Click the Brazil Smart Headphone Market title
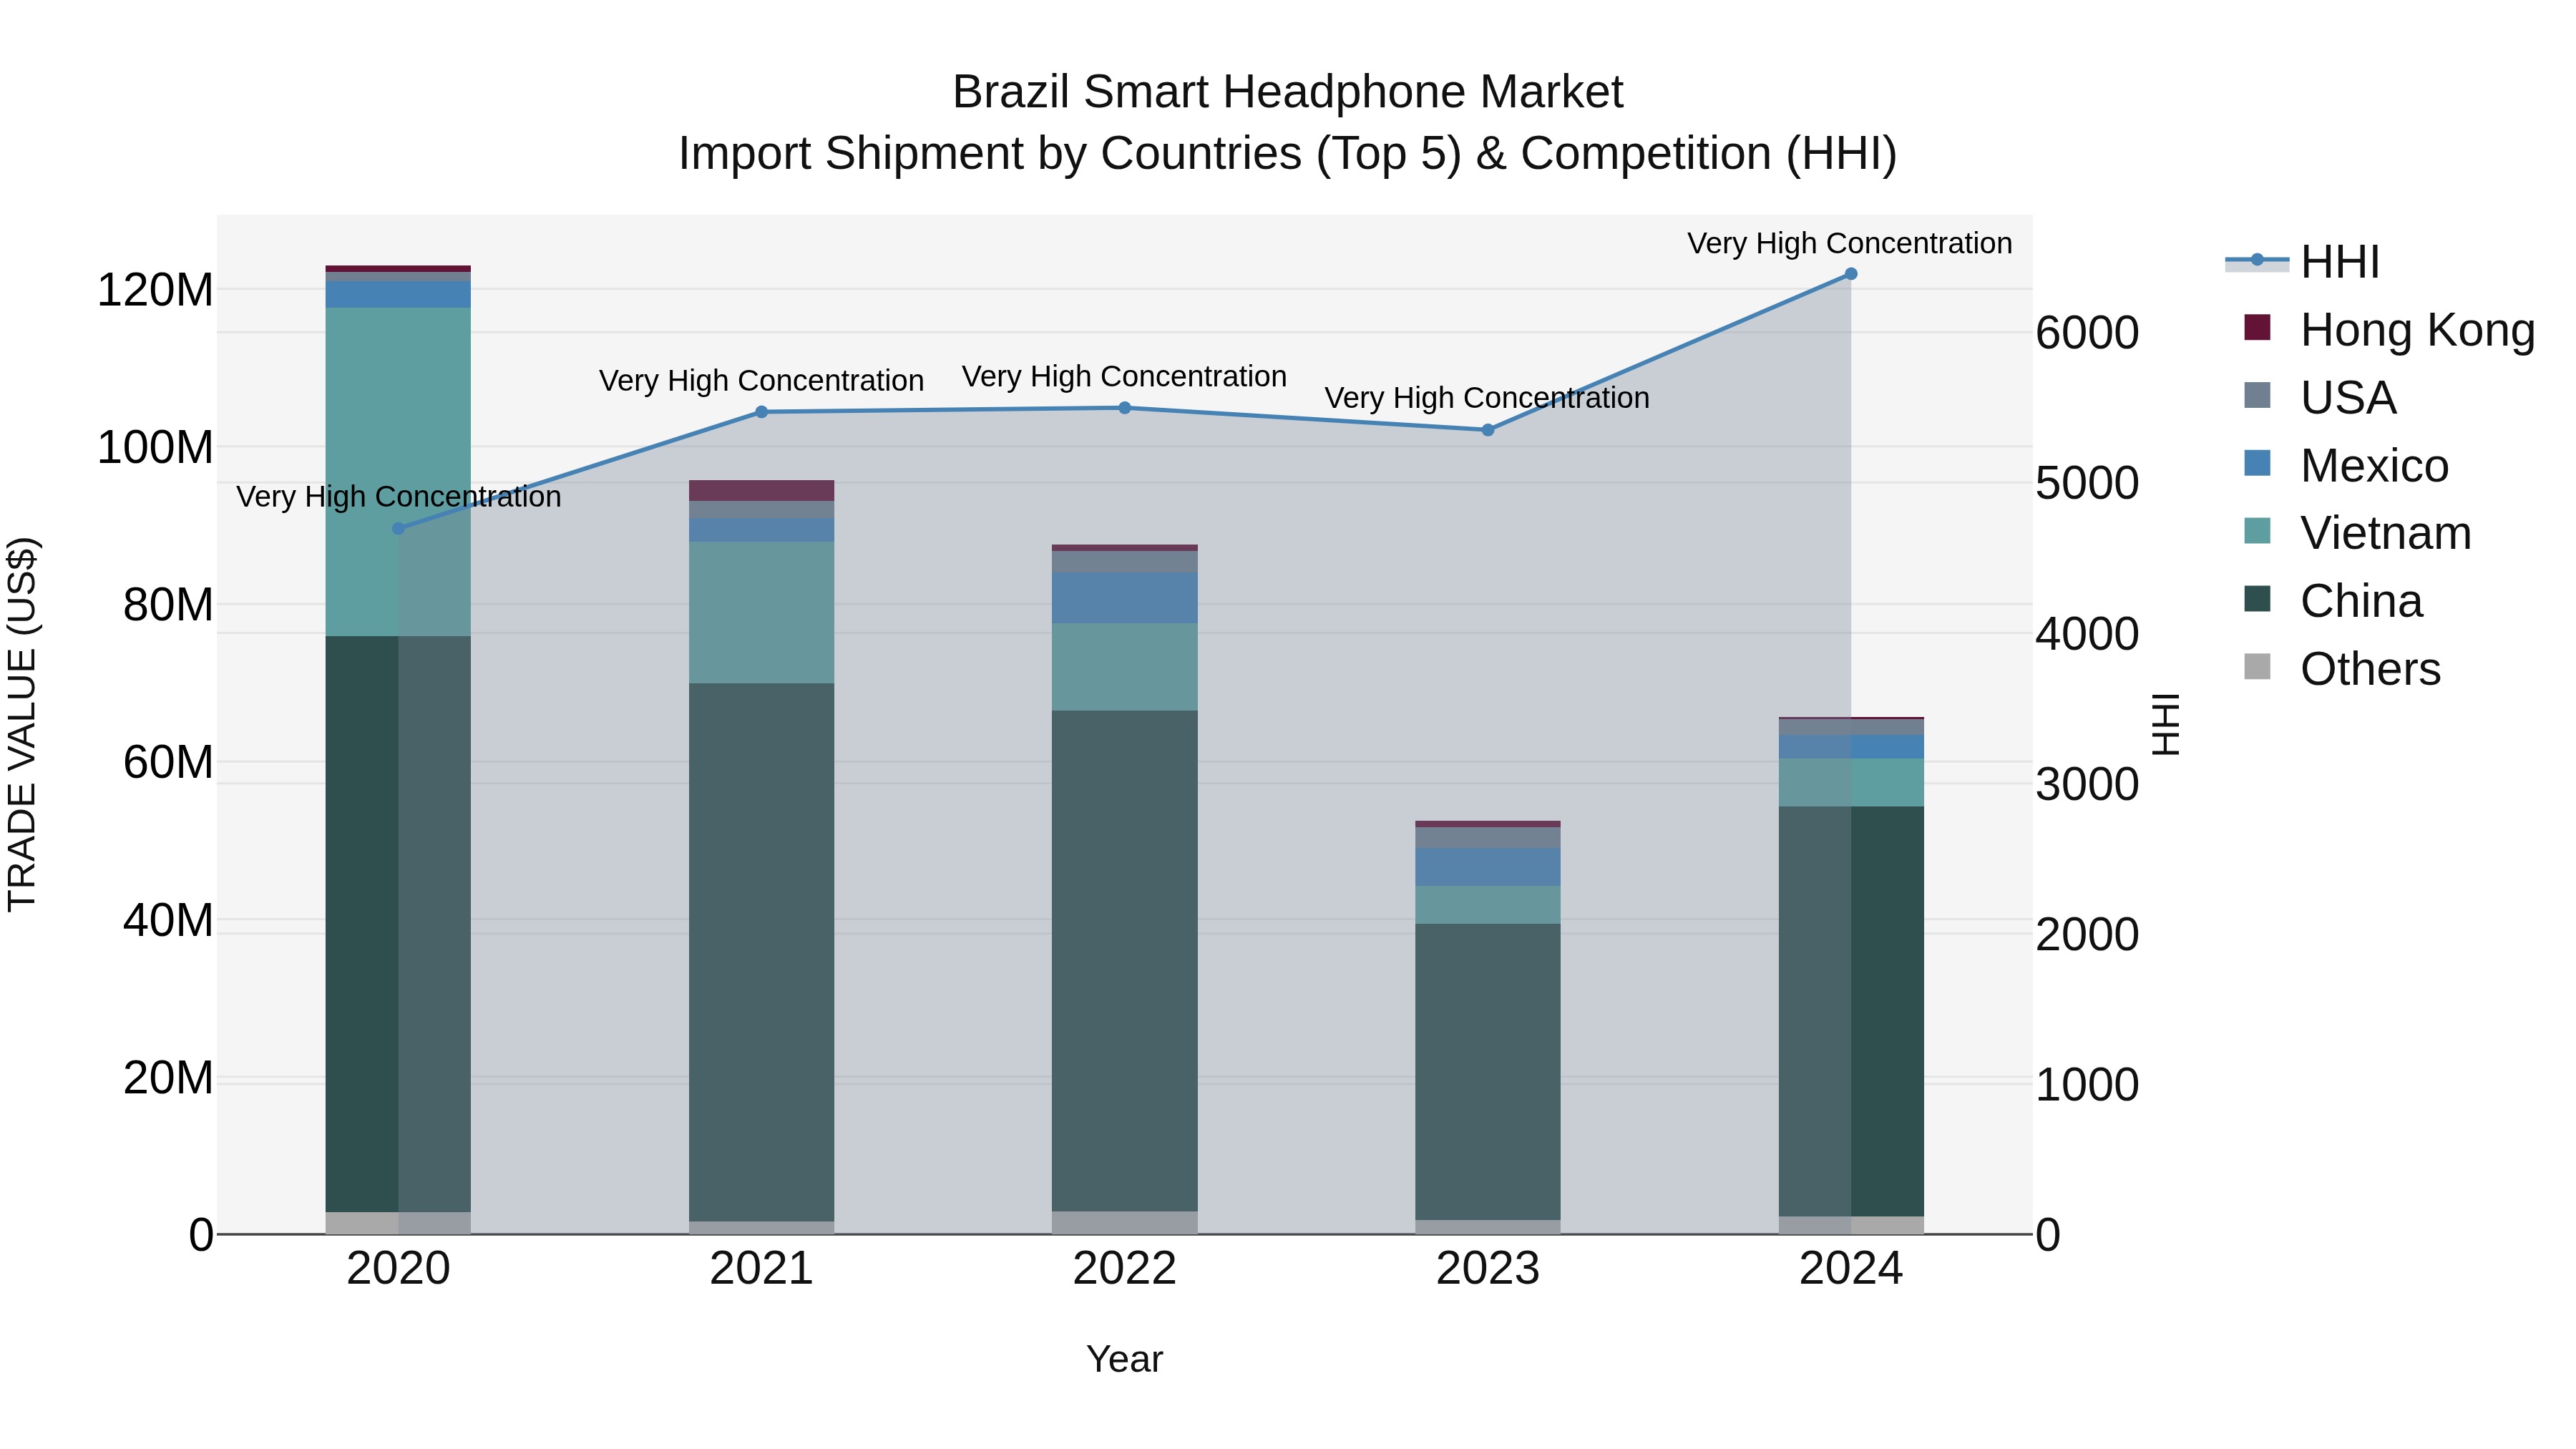This screenshot has width=2576, height=1449. (x=1287, y=92)
